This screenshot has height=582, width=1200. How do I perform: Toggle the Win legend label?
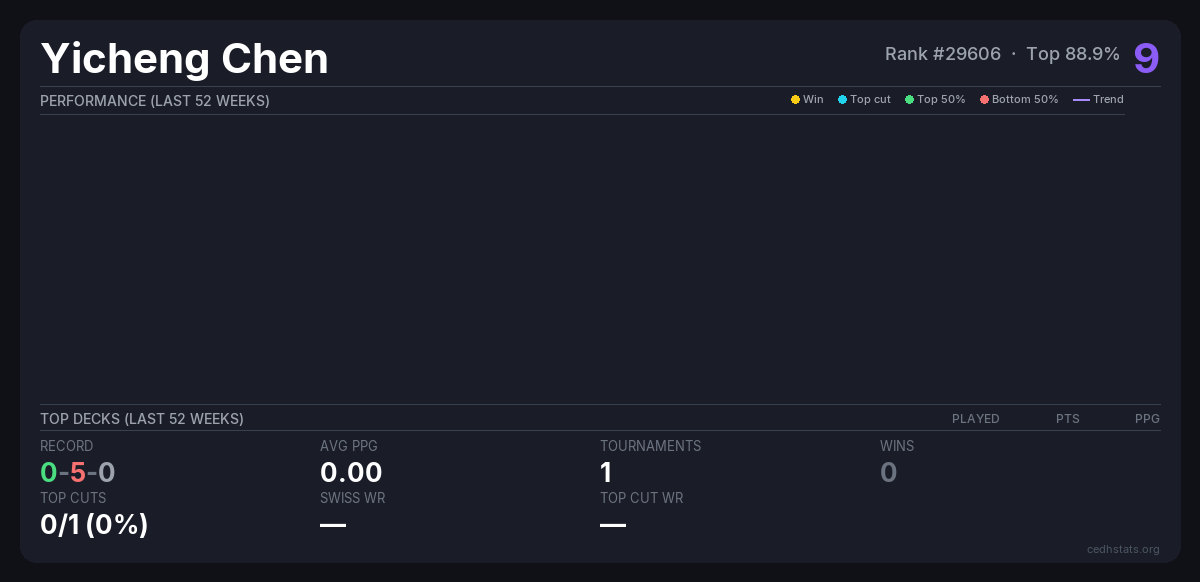click(813, 100)
